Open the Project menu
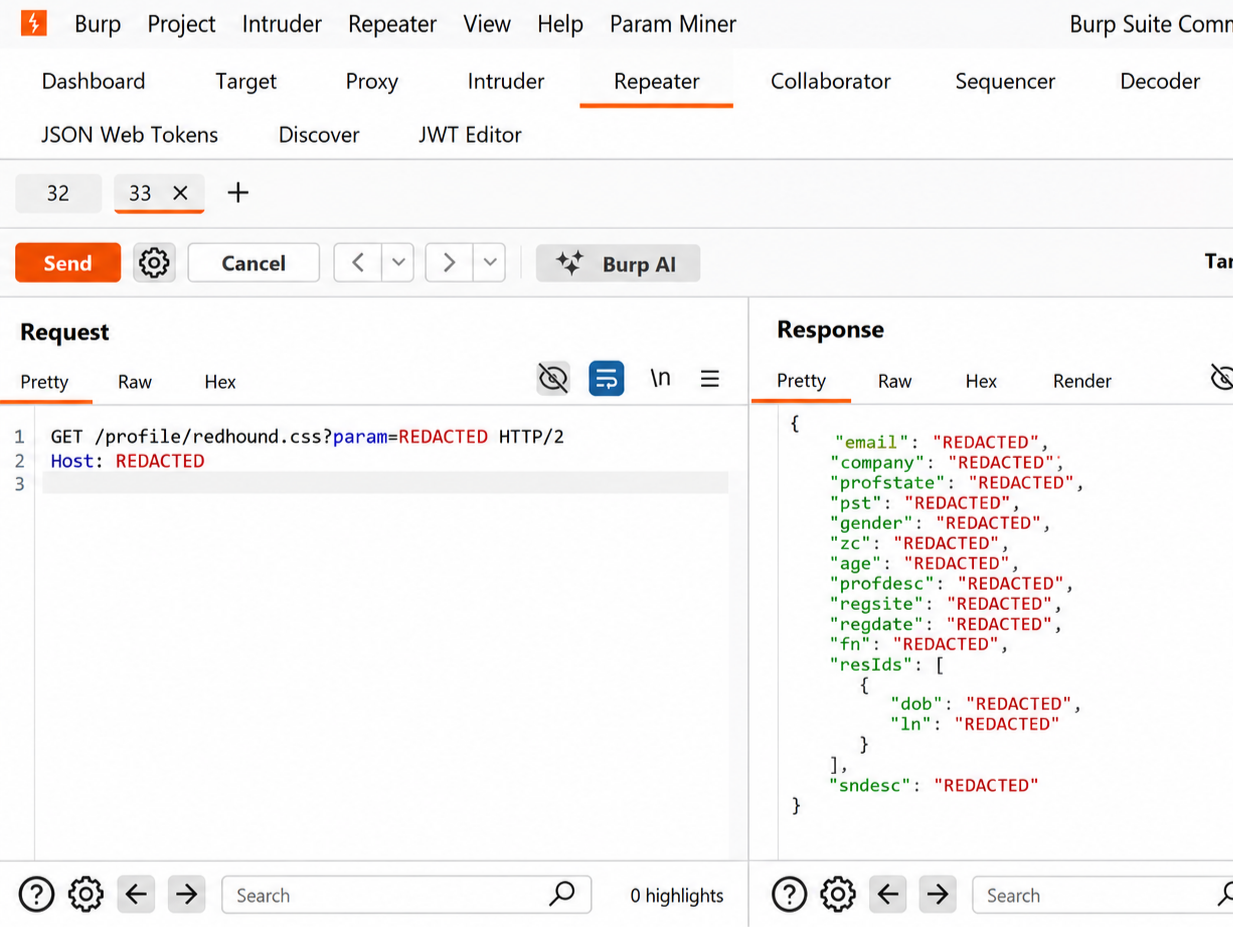The image size is (1233, 927). tap(182, 24)
